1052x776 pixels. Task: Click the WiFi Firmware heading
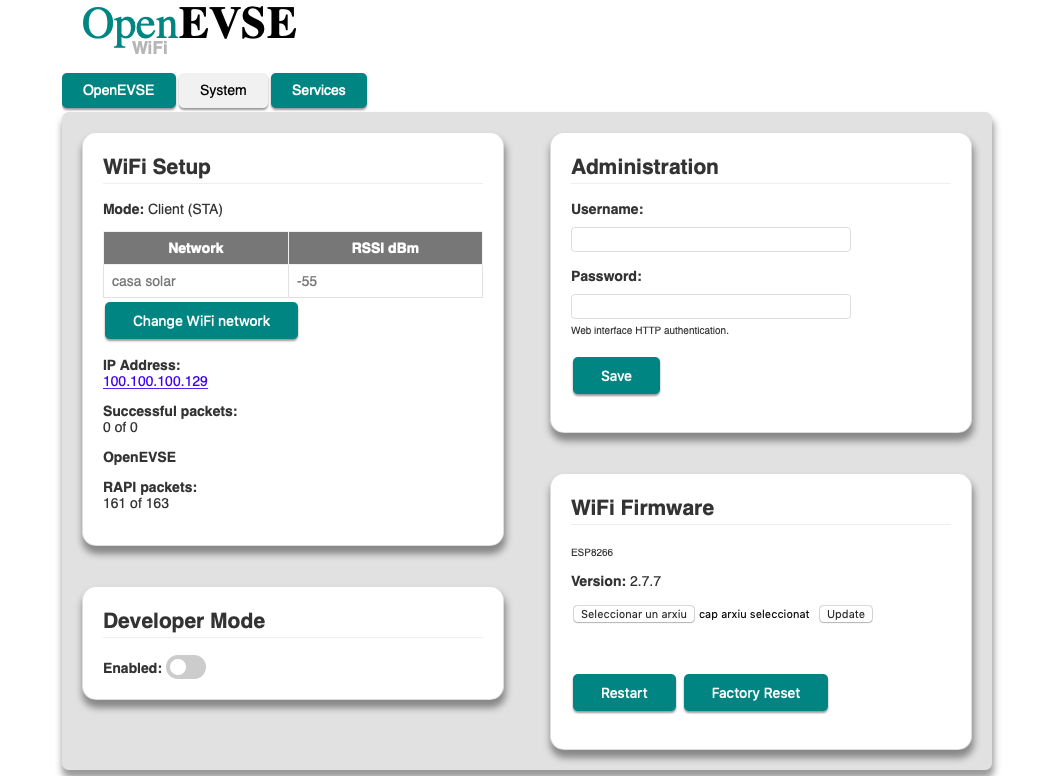642,508
